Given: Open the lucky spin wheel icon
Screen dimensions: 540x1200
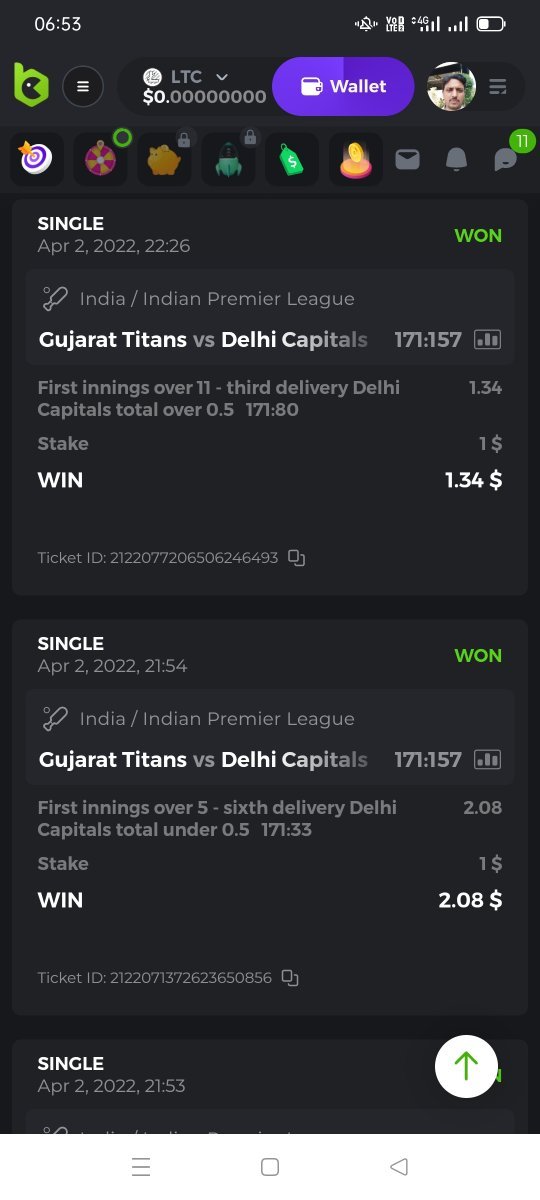Looking at the screenshot, I should coord(100,159).
